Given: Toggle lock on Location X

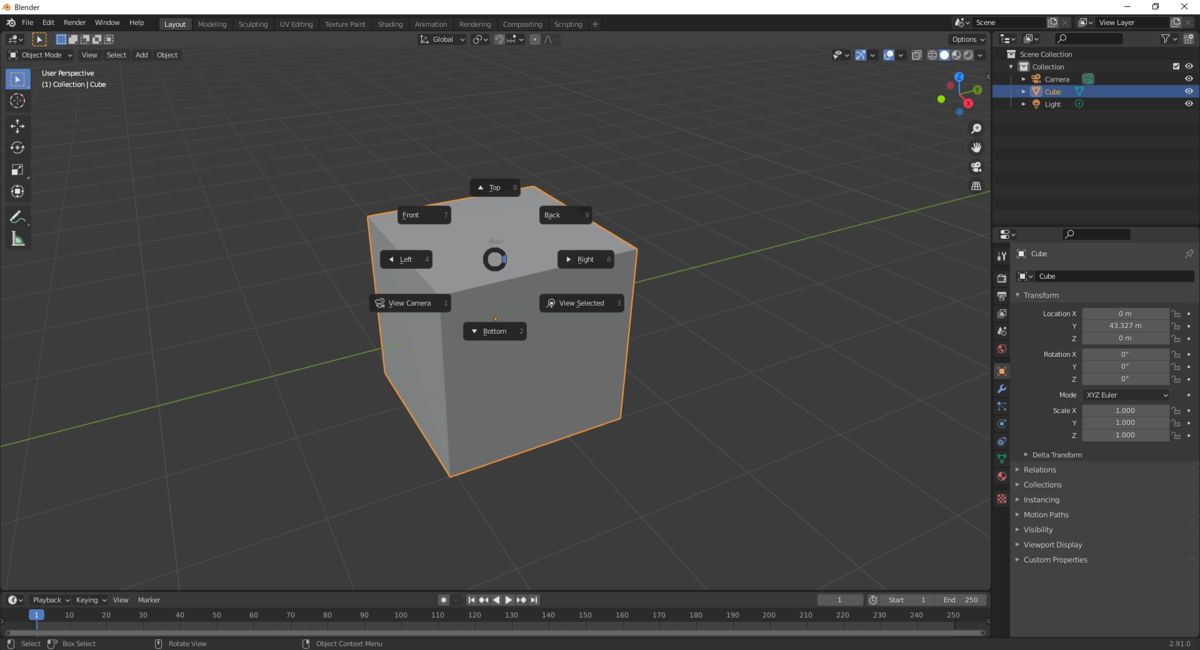Looking at the screenshot, I should point(1176,314).
